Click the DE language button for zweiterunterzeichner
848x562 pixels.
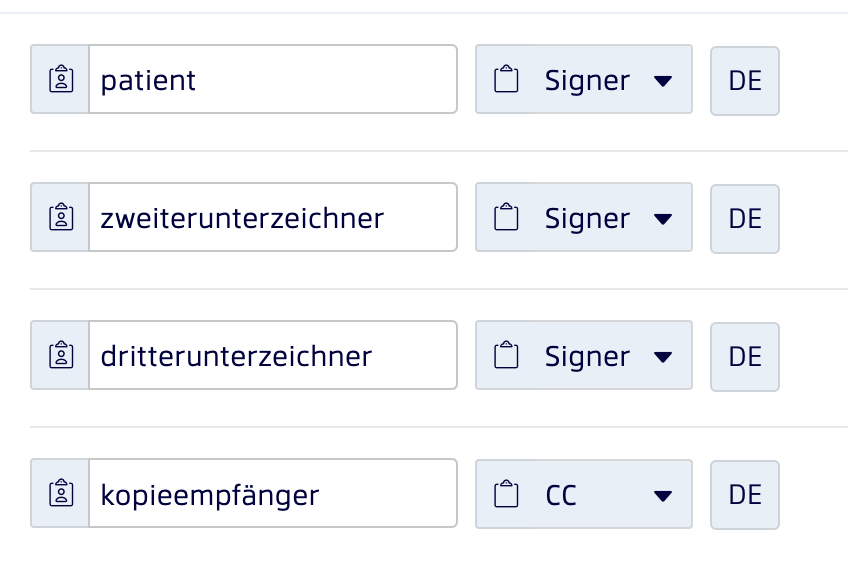click(745, 219)
